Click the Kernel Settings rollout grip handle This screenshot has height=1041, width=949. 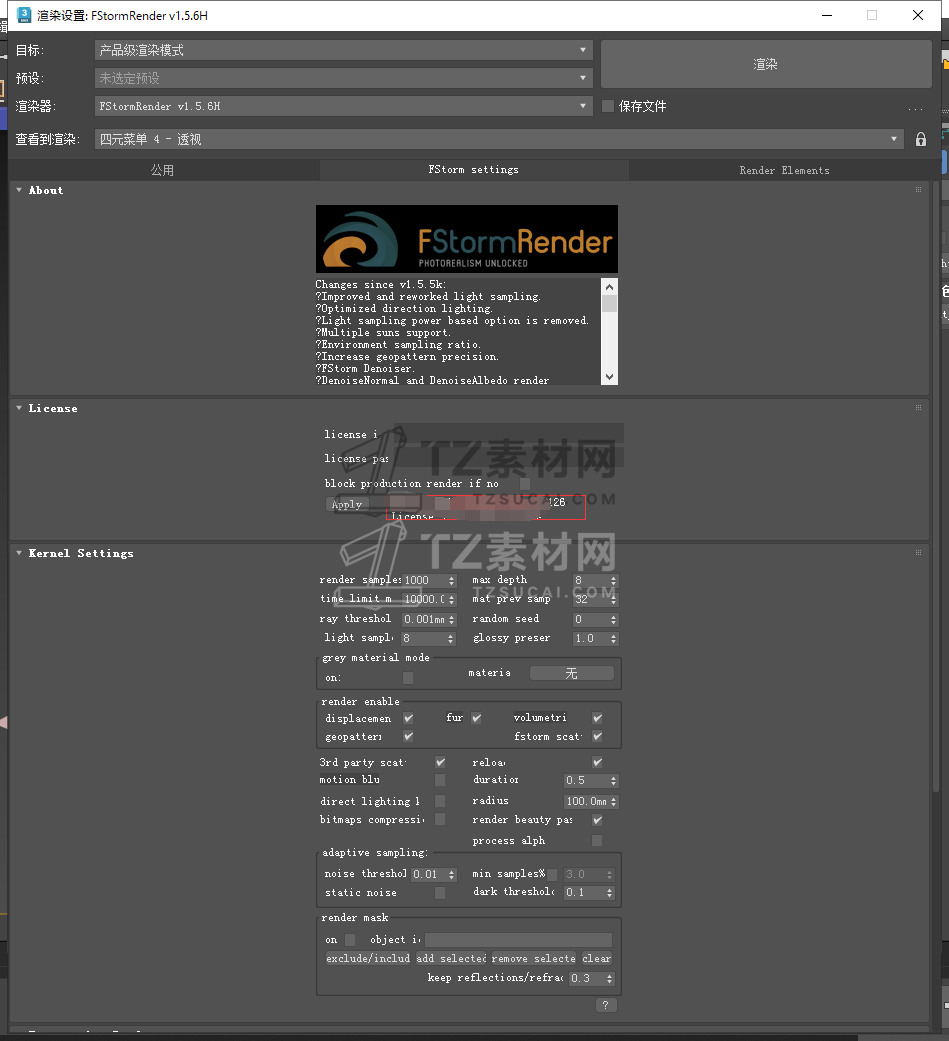(x=918, y=552)
